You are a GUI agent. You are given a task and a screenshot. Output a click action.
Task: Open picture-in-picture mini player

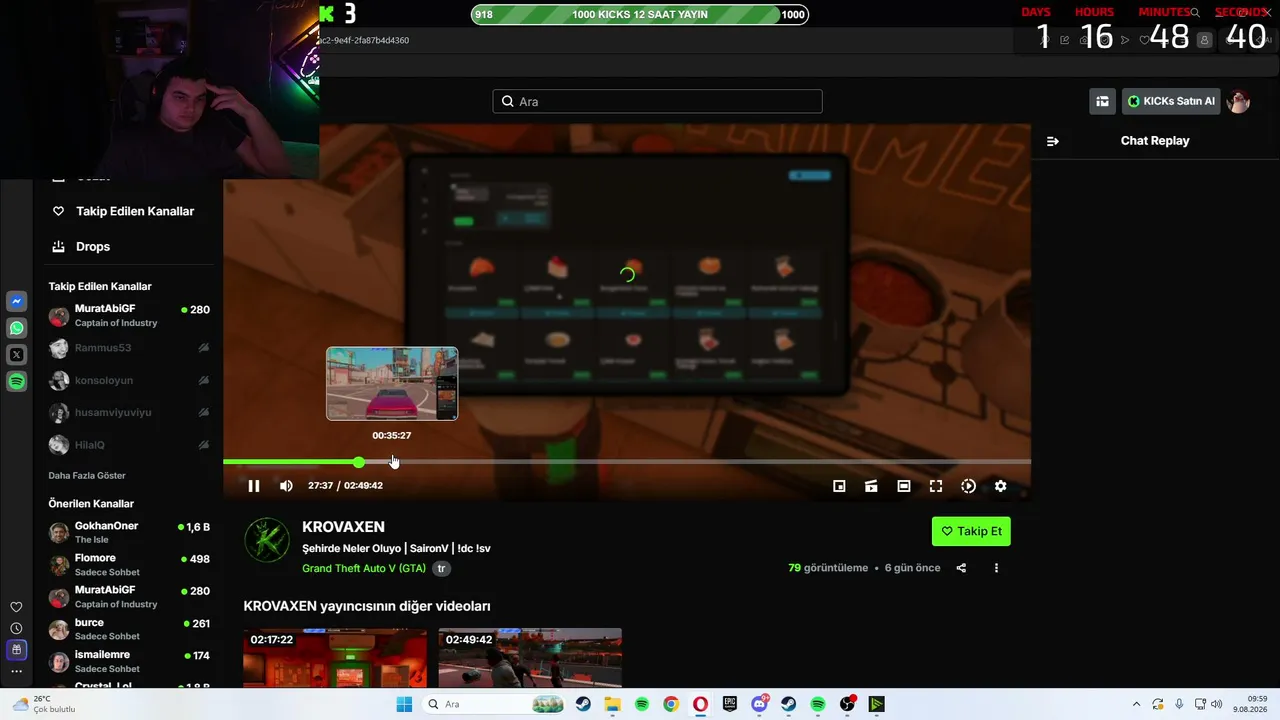(x=839, y=486)
